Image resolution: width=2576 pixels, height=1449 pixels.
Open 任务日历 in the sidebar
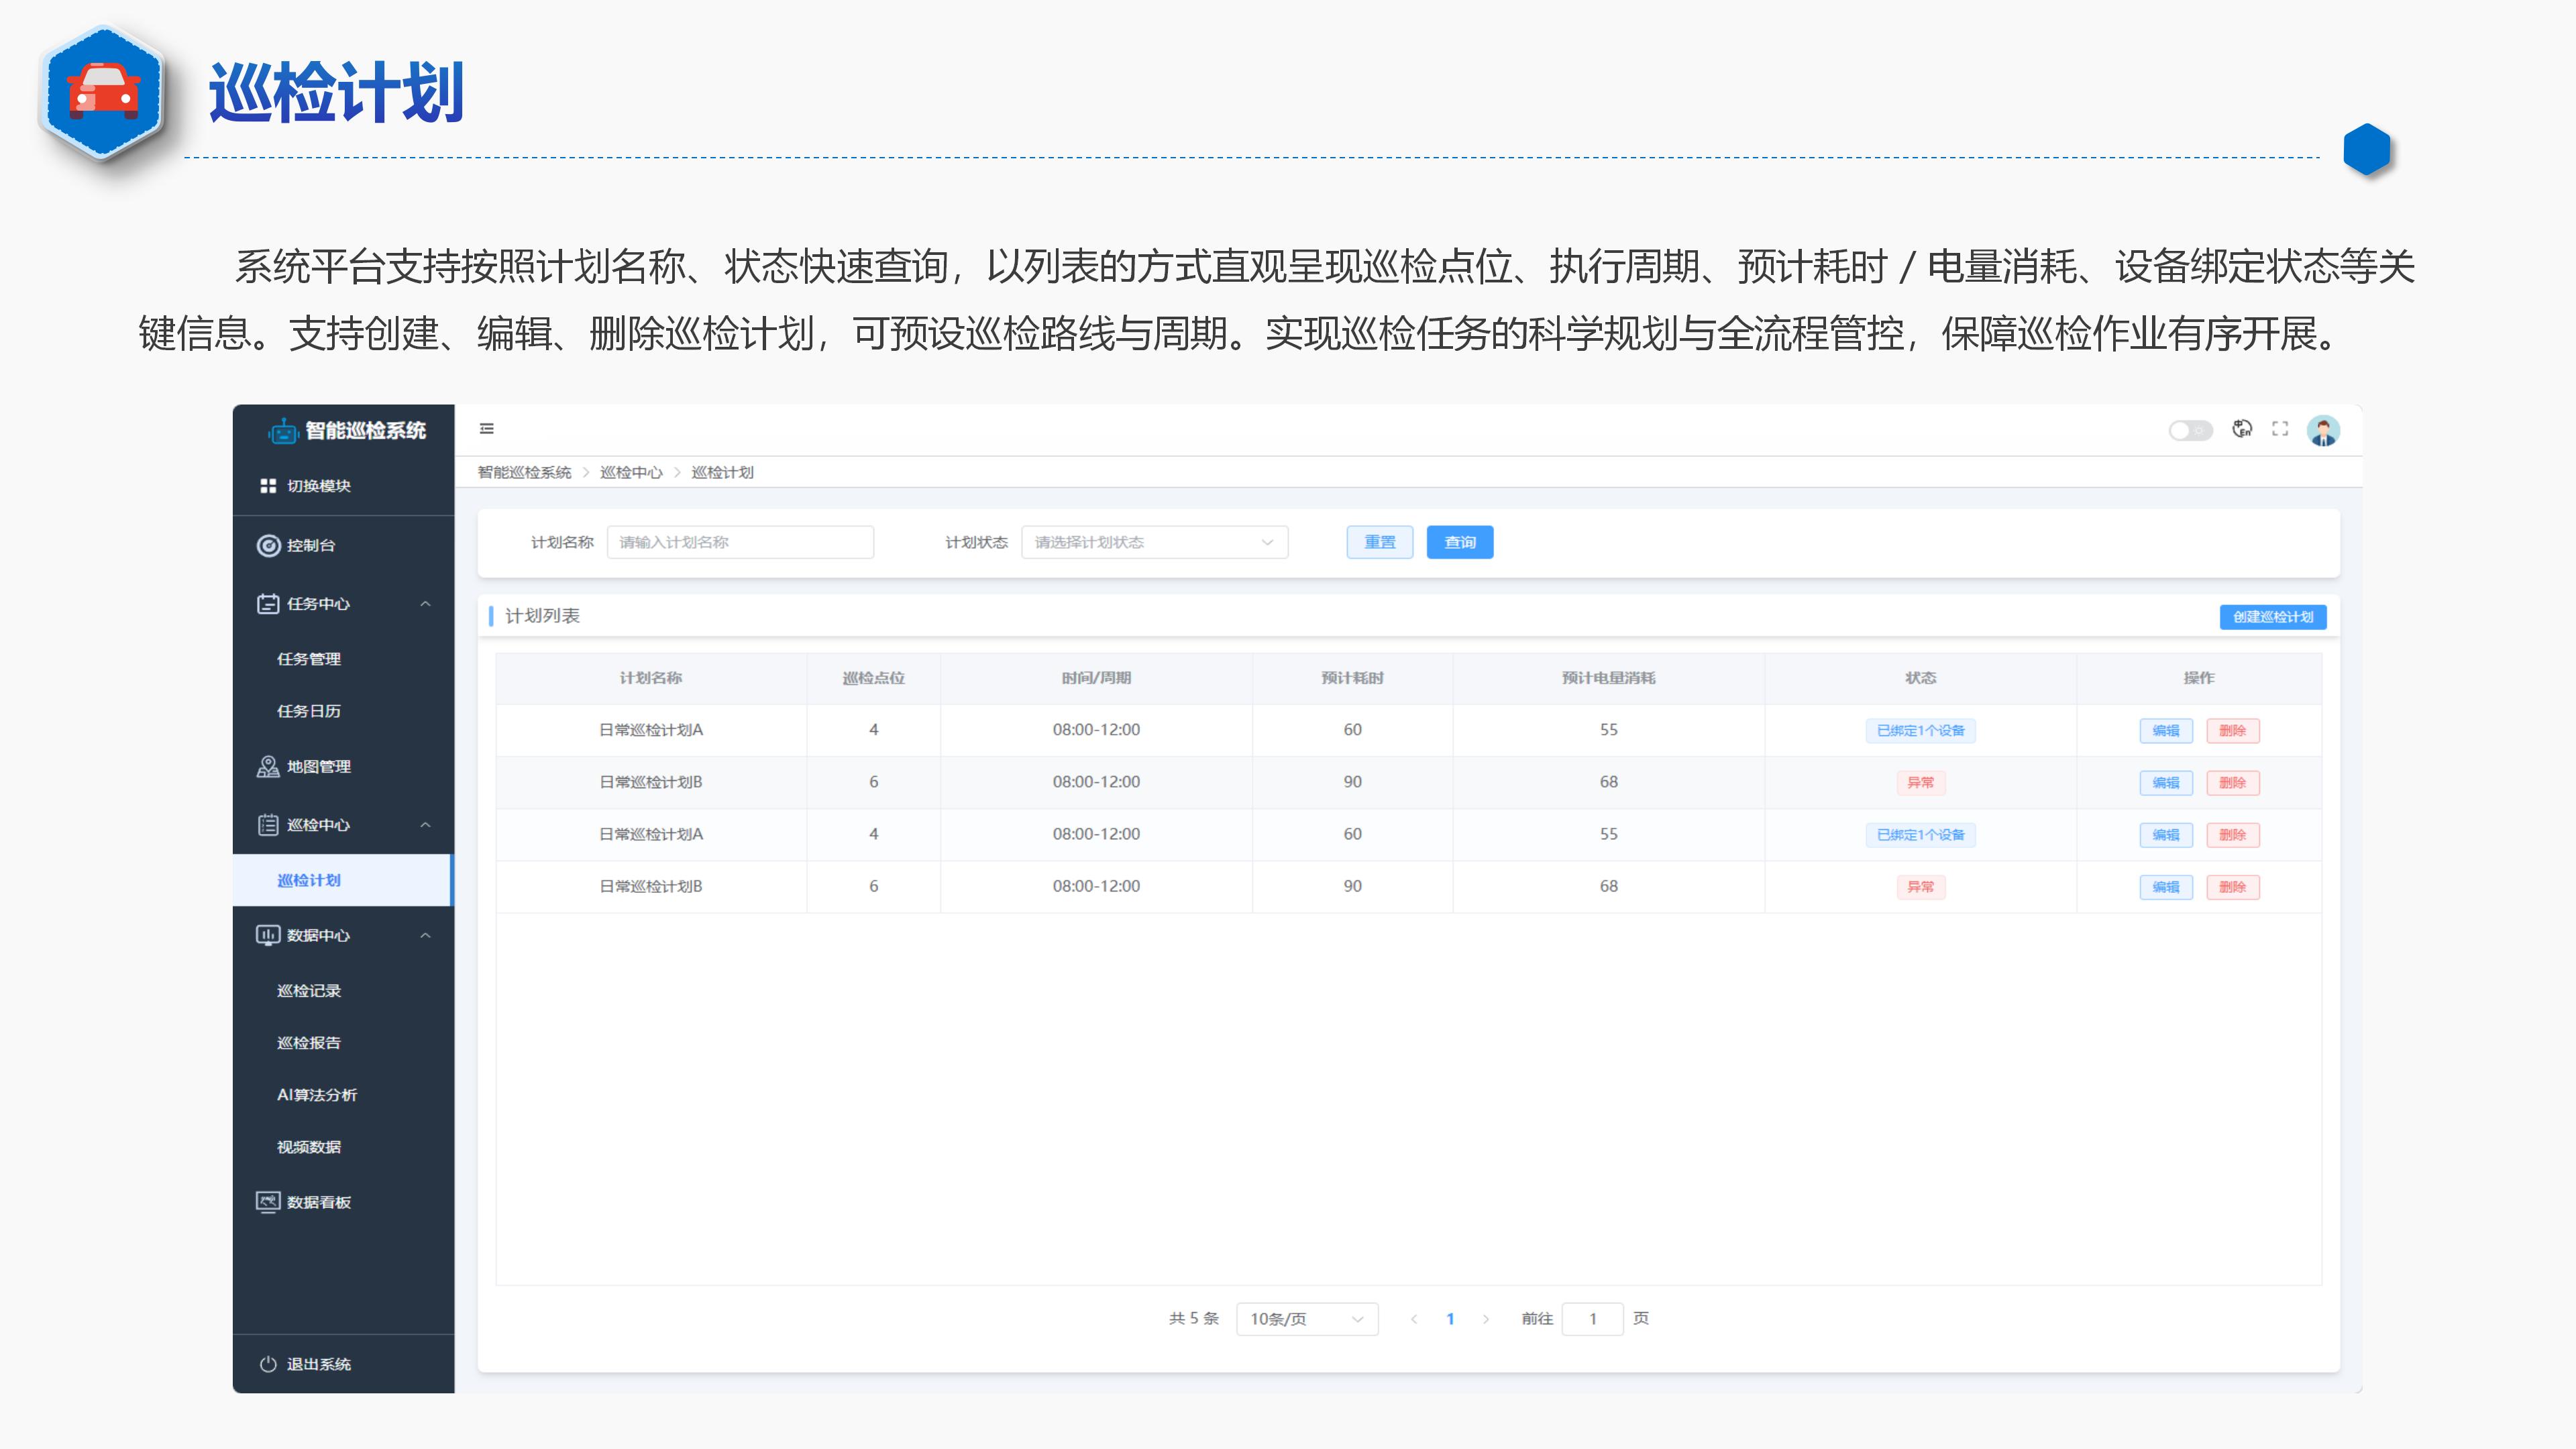(x=309, y=711)
